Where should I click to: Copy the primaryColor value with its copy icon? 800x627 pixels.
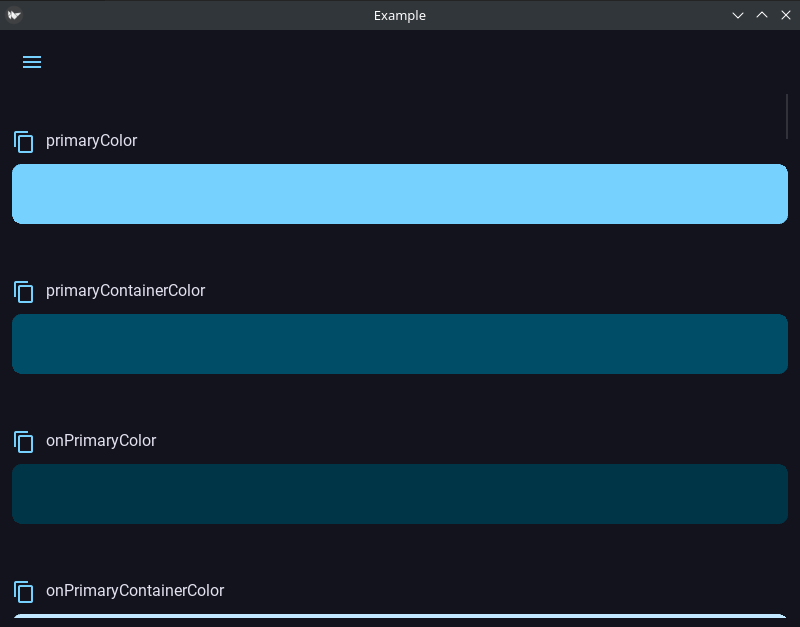[x=23, y=142]
